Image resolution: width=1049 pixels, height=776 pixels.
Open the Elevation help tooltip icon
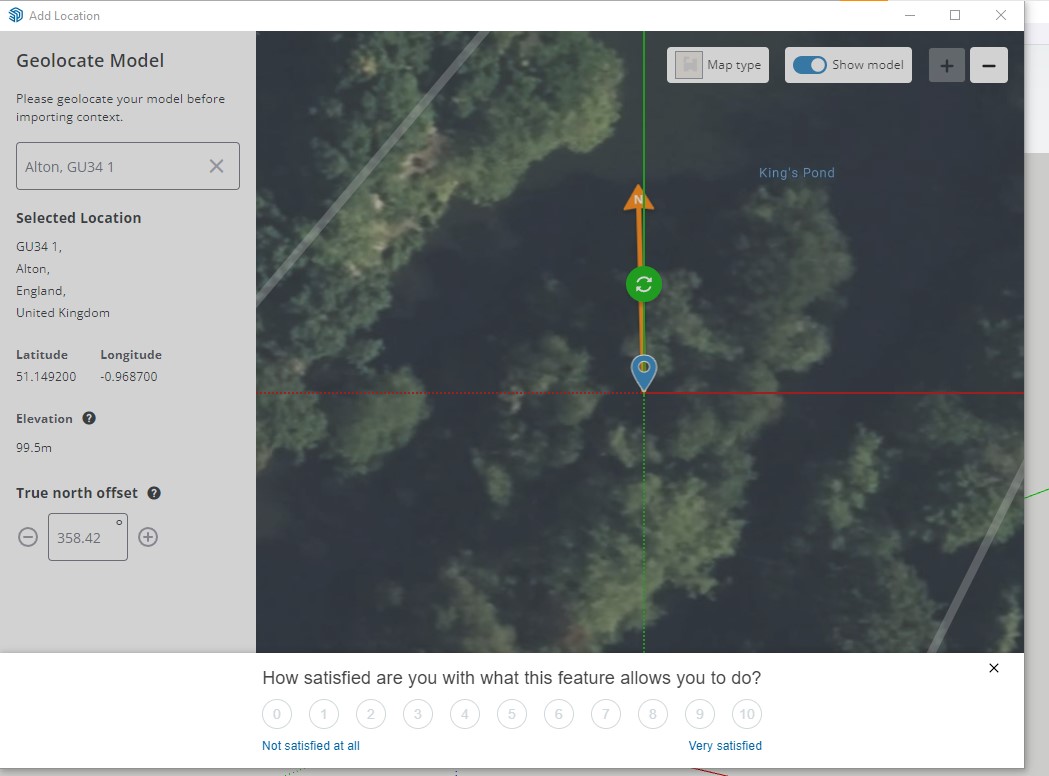89,418
